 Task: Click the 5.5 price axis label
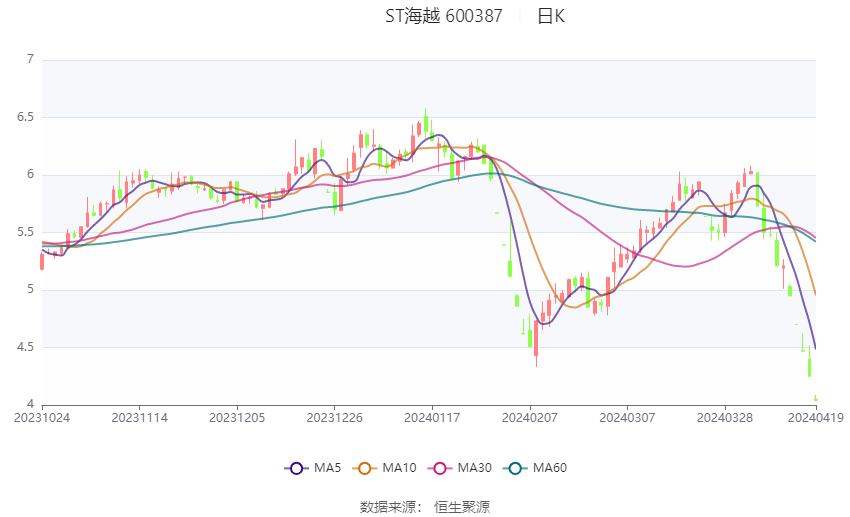click(x=24, y=232)
